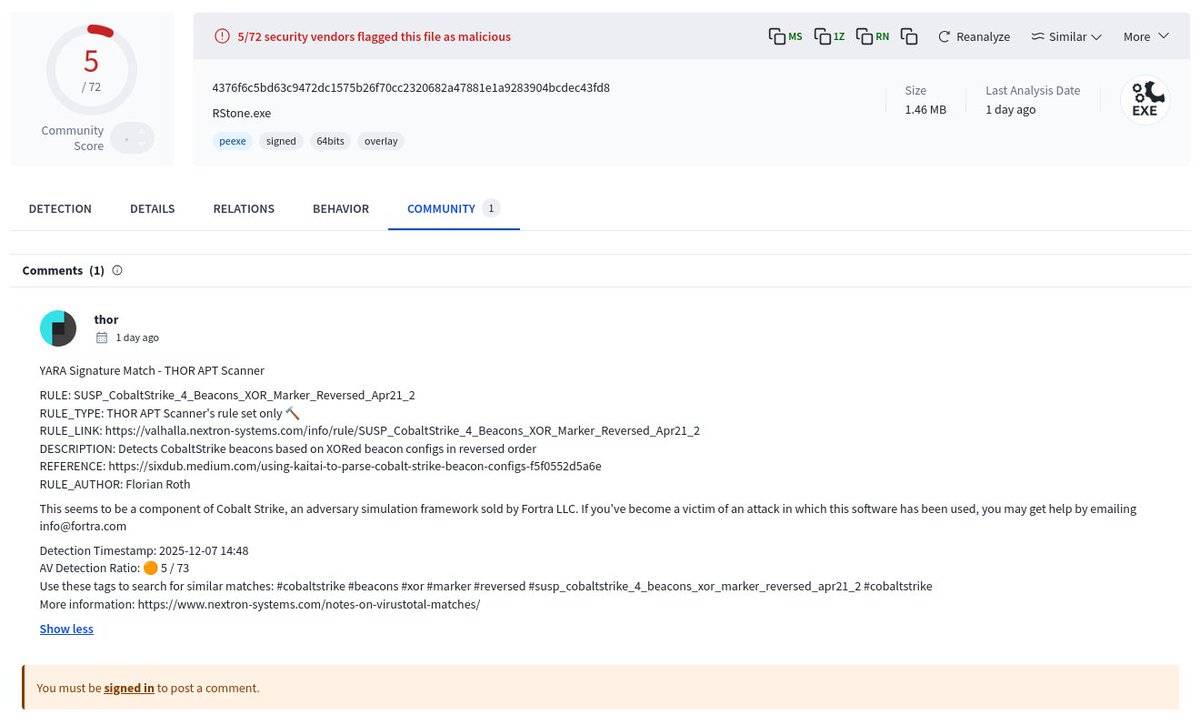Click the signed in link to log in
This screenshot has width=1200, height=725.
tap(129, 688)
